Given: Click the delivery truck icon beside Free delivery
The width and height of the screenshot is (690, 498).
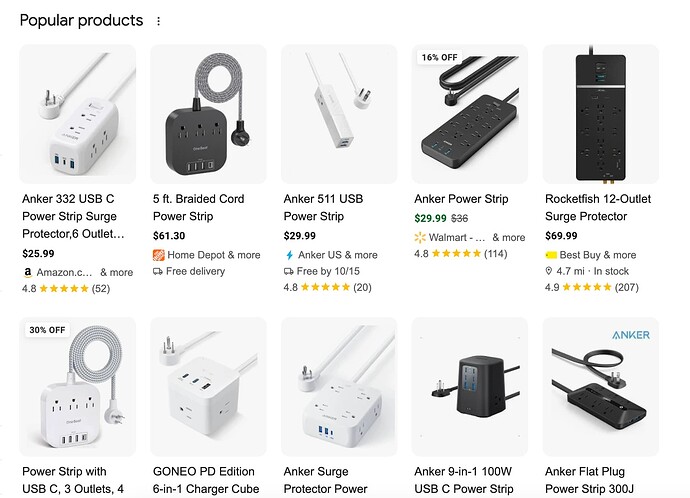Looking at the screenshot, I should coord(158,271).
